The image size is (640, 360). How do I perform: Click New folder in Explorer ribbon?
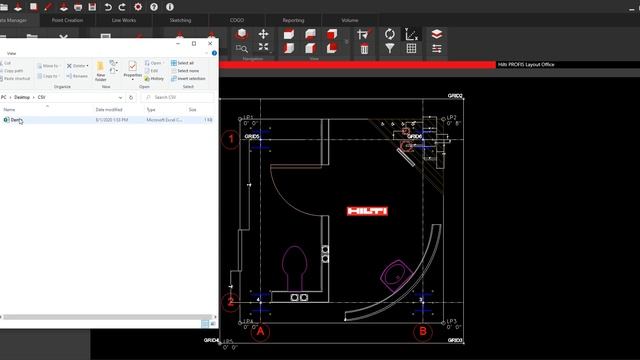pyautogui.click(x=100, y=71)
